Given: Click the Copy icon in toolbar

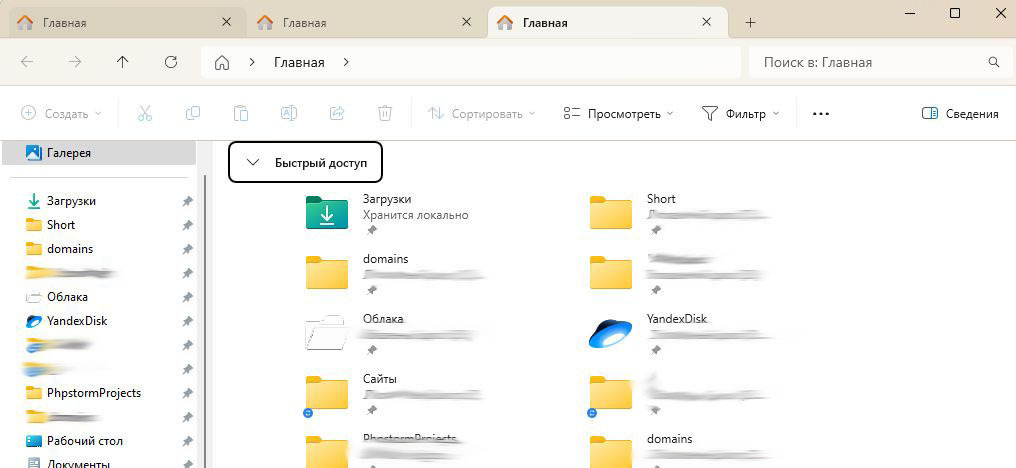Looking at the screenshot, I should (192, 113).
